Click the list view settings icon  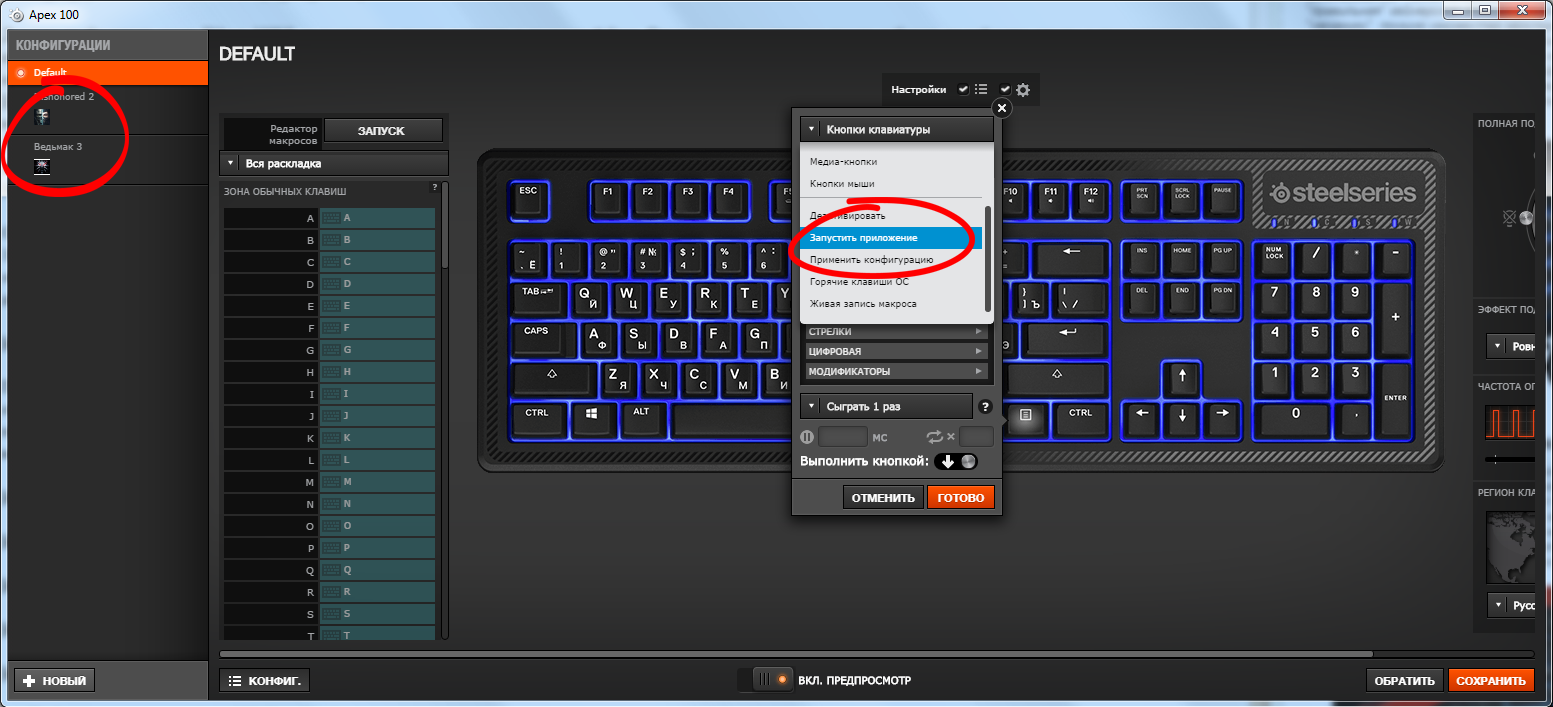[x=981, y=90]
